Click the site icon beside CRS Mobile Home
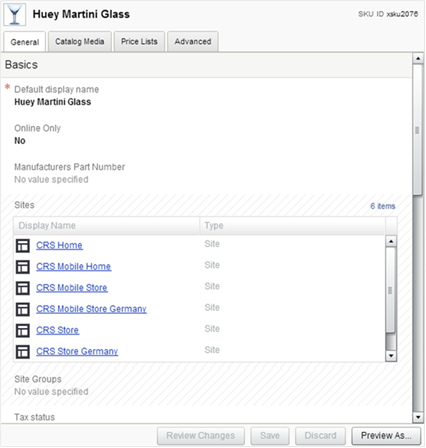Image resolution: width=426 pixels, height=448 pixels. (23, 267)
